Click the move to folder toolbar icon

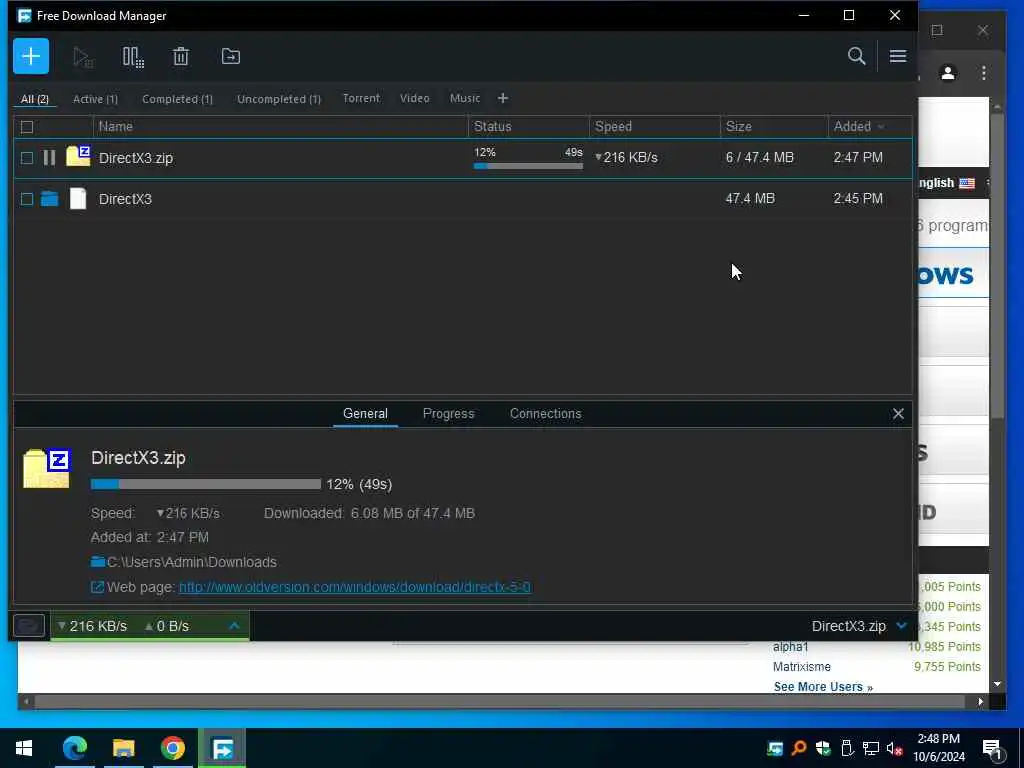coord(231,57)
